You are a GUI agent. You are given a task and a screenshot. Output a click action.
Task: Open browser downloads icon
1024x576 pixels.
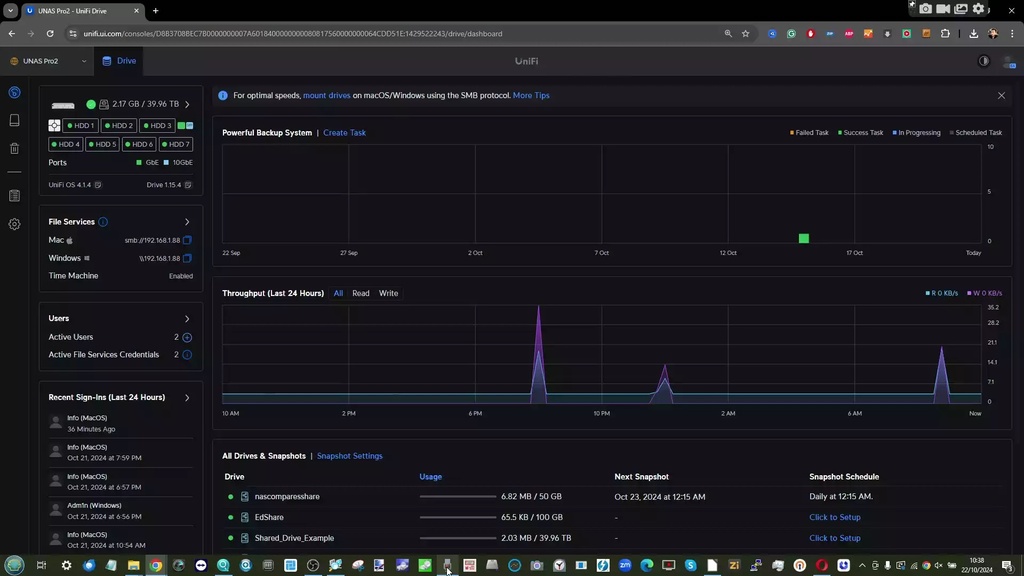tap(973, 33)
